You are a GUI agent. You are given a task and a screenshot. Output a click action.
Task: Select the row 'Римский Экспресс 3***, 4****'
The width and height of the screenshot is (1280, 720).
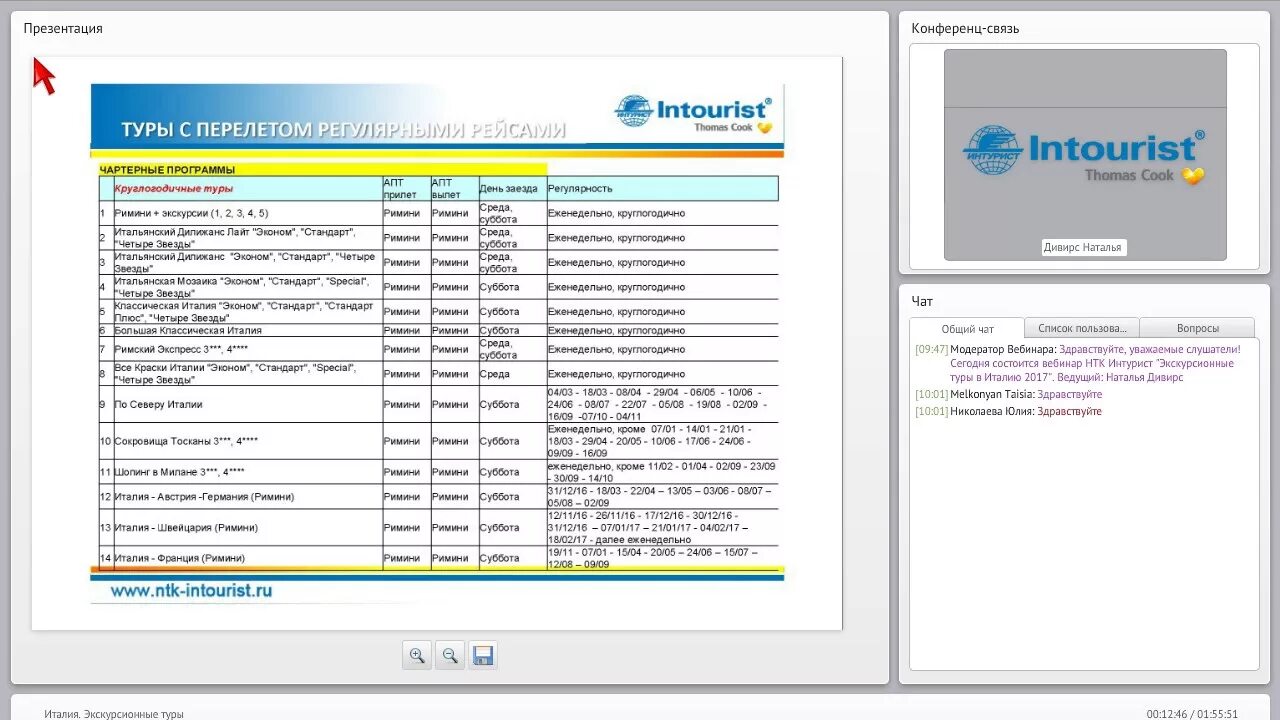click(438, 349)
